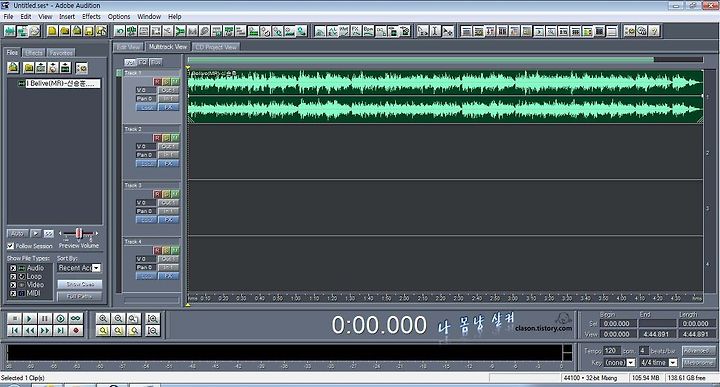Image resolution: width=720 pixels, height=387 pixels.
Task: Click Import File icon in Files panel
Action: pos(13,68)
